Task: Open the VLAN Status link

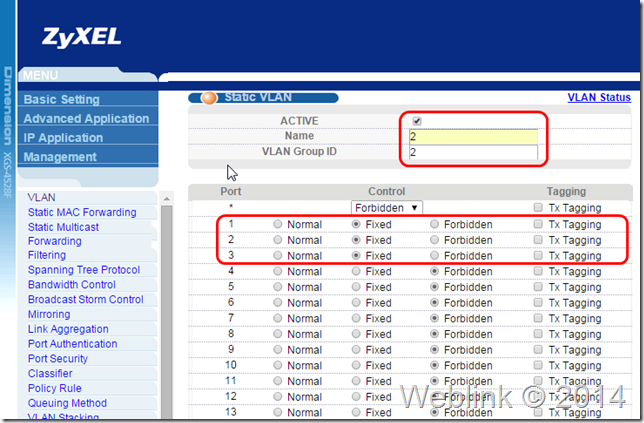Action: coord(599,97)
